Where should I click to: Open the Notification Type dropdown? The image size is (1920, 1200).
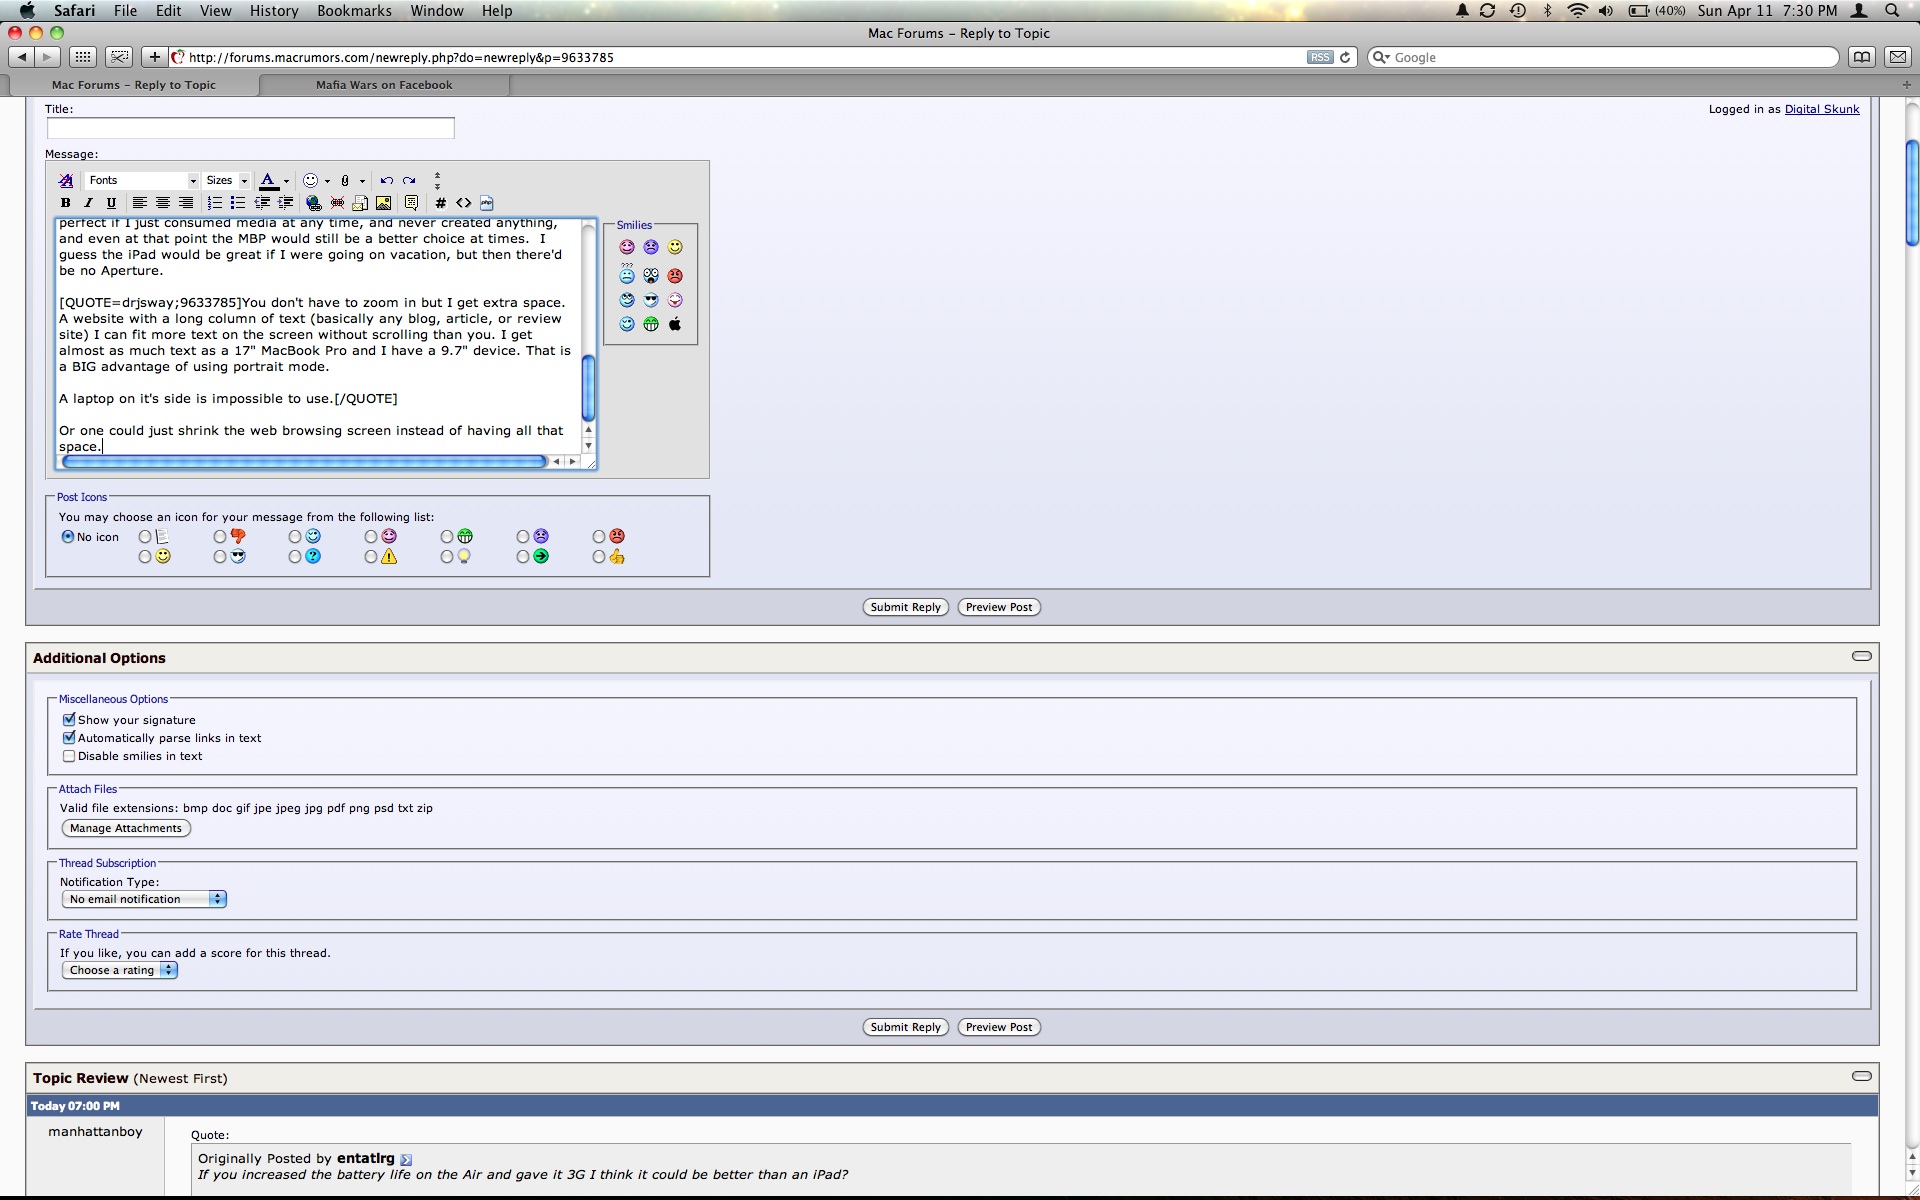[145, 899]
